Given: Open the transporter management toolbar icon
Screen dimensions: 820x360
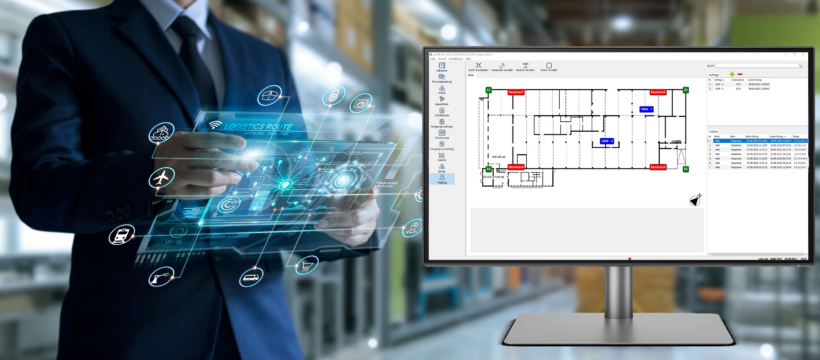Looking at the screenshot, I should click(502, 66).
